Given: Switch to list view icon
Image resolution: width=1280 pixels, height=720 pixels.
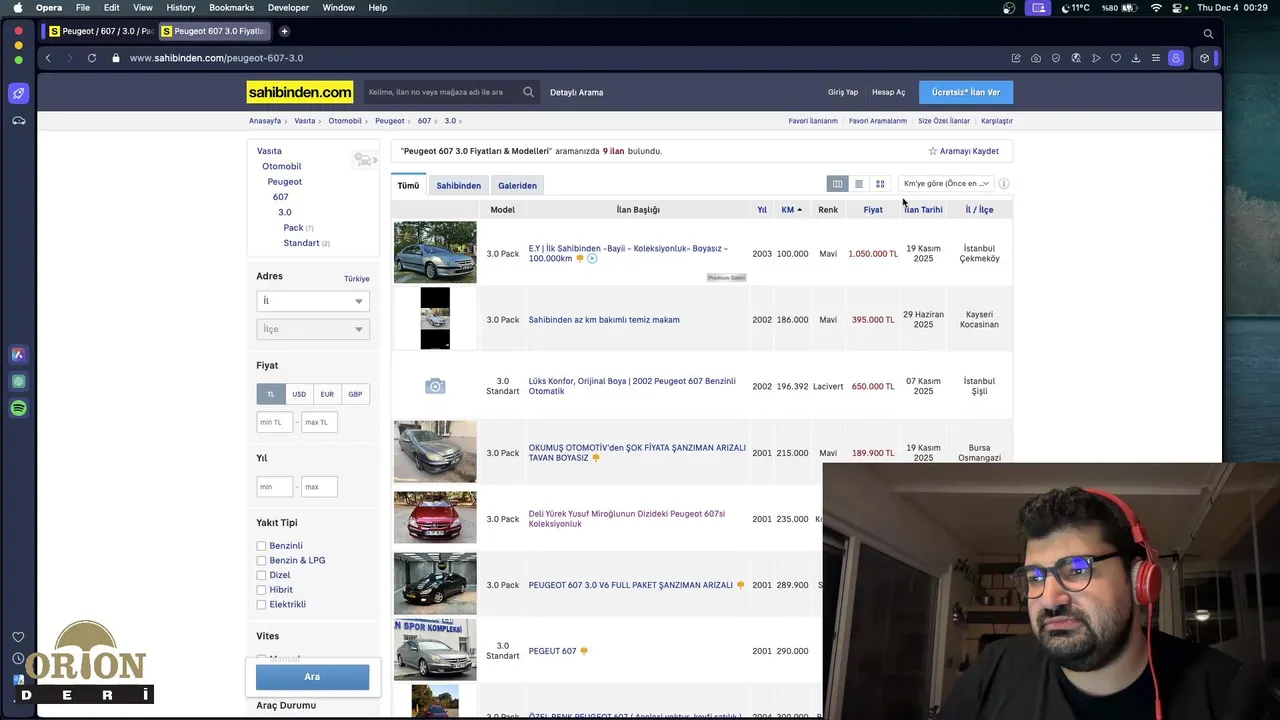Looking at the screenshot, I should (858, 184).
